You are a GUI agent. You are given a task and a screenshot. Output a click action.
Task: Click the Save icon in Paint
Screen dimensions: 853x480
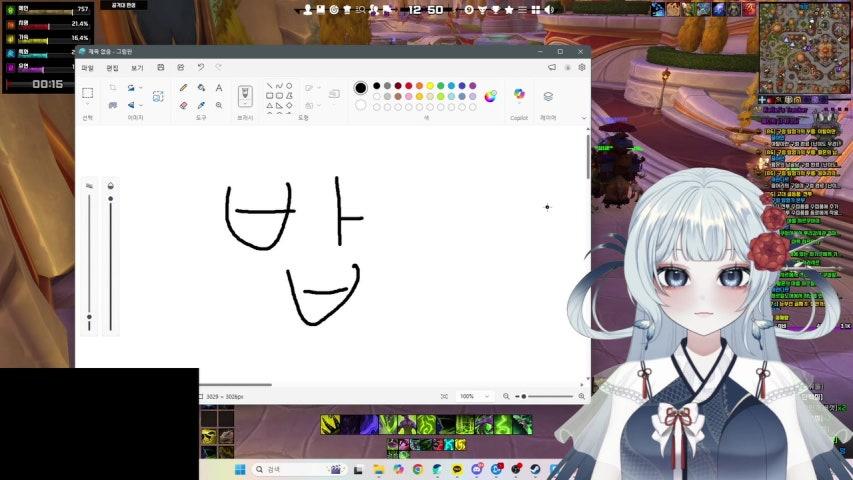pyautogui.click(x=160, y=67)
